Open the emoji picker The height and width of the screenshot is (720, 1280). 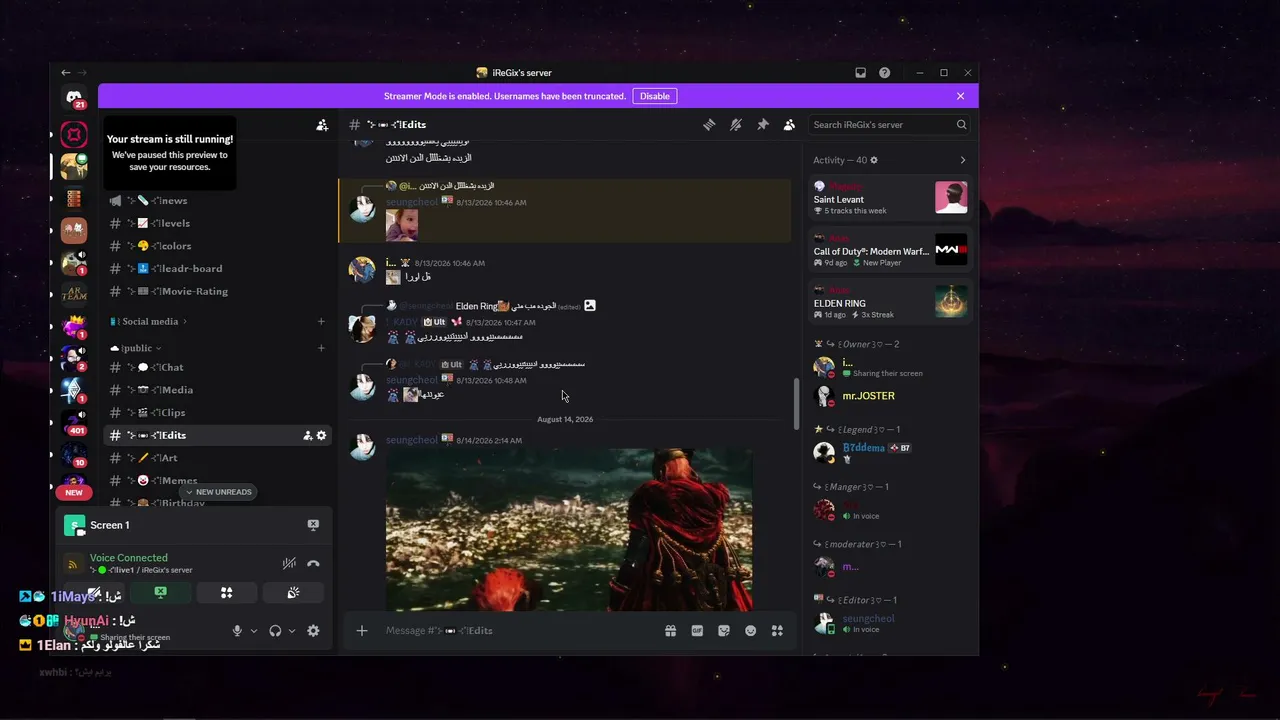(x=750, y=631)
